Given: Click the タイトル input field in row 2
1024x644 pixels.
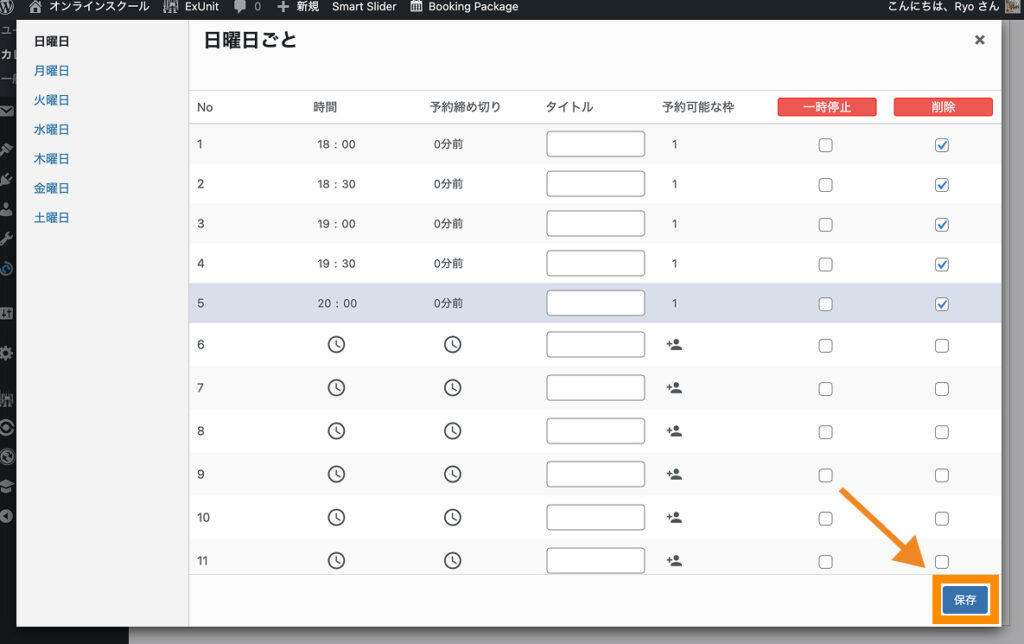Looking at the screenshot, I should pyautogui.click(x=595, y=184).
